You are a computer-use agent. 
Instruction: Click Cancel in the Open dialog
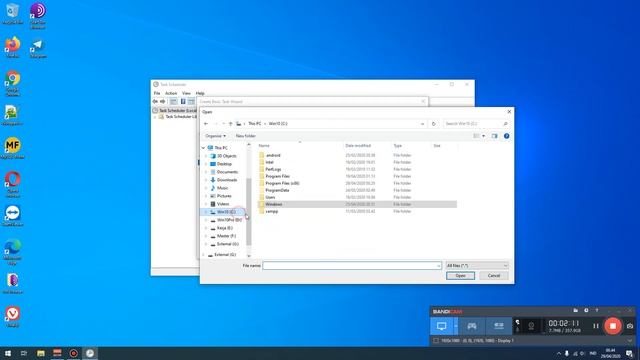[x=494, y=276]
